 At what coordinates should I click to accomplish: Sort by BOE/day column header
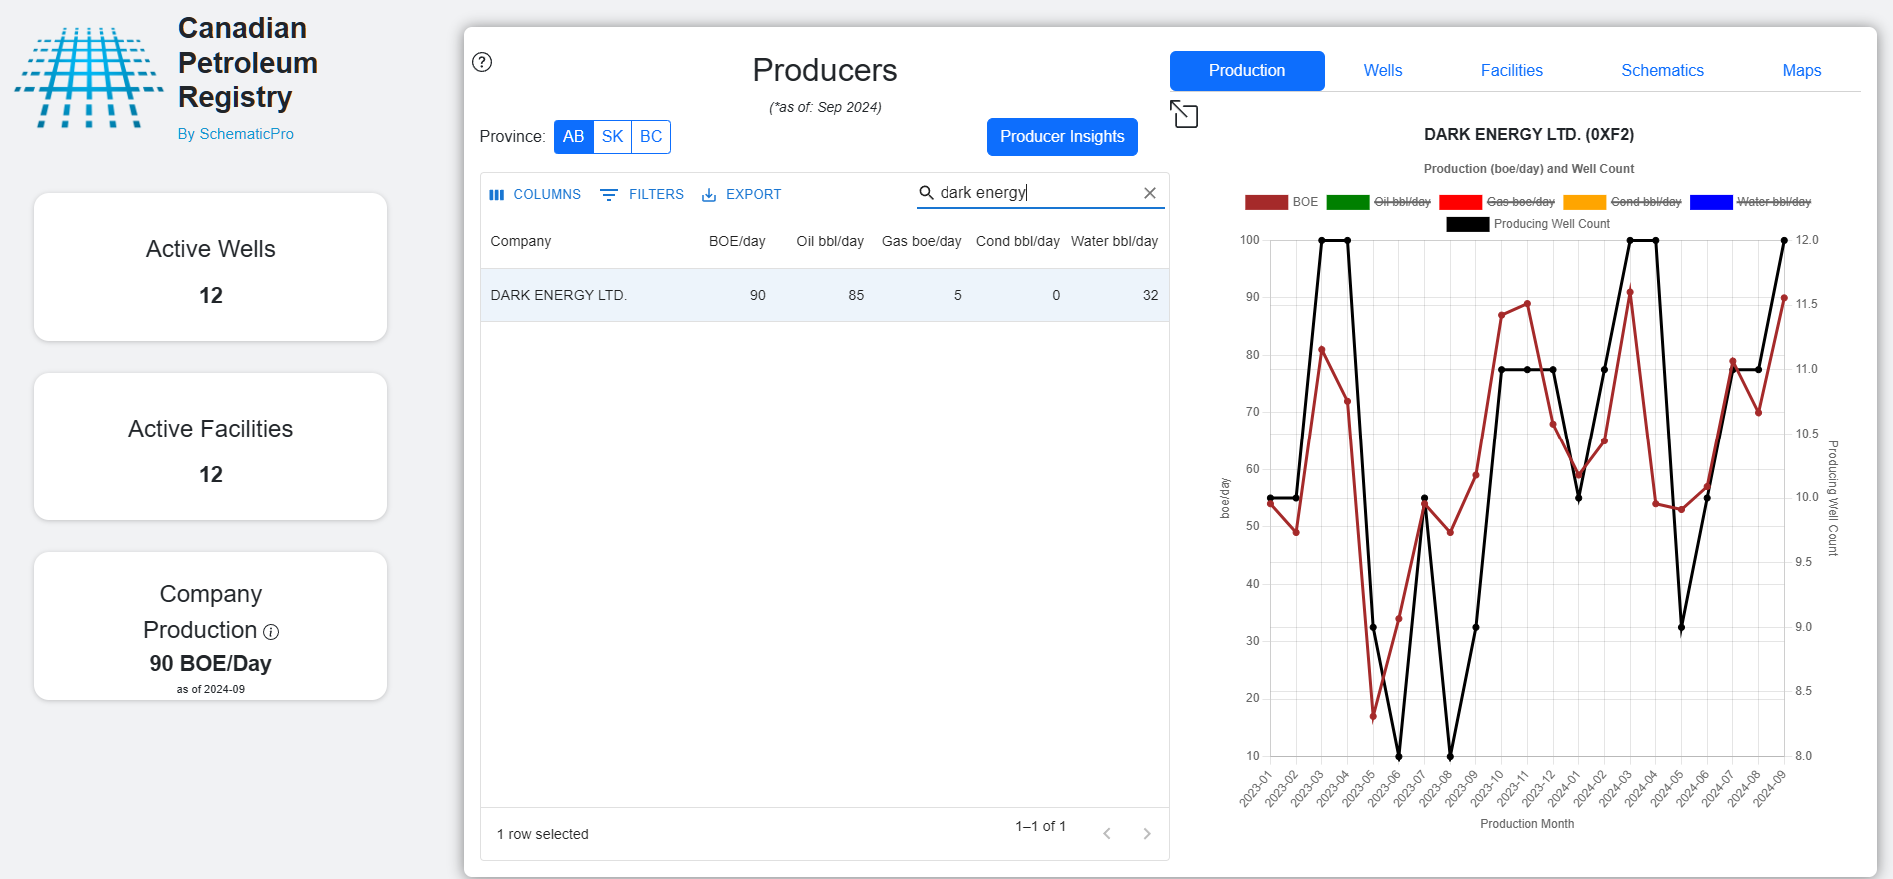(x=737, y=241)
